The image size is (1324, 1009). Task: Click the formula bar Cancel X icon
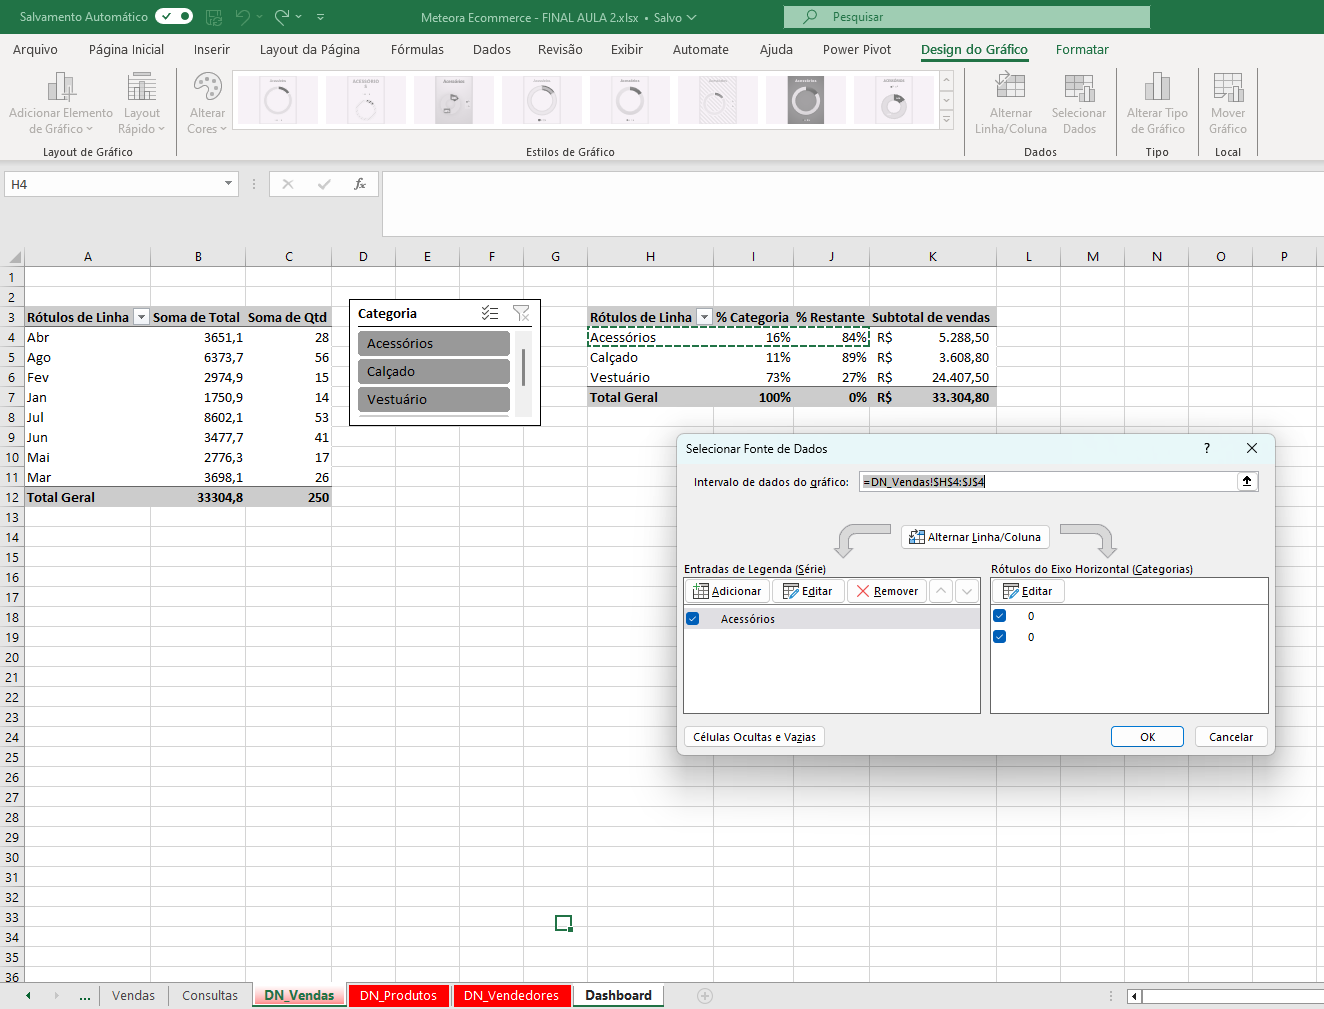(x=288, y=184)
